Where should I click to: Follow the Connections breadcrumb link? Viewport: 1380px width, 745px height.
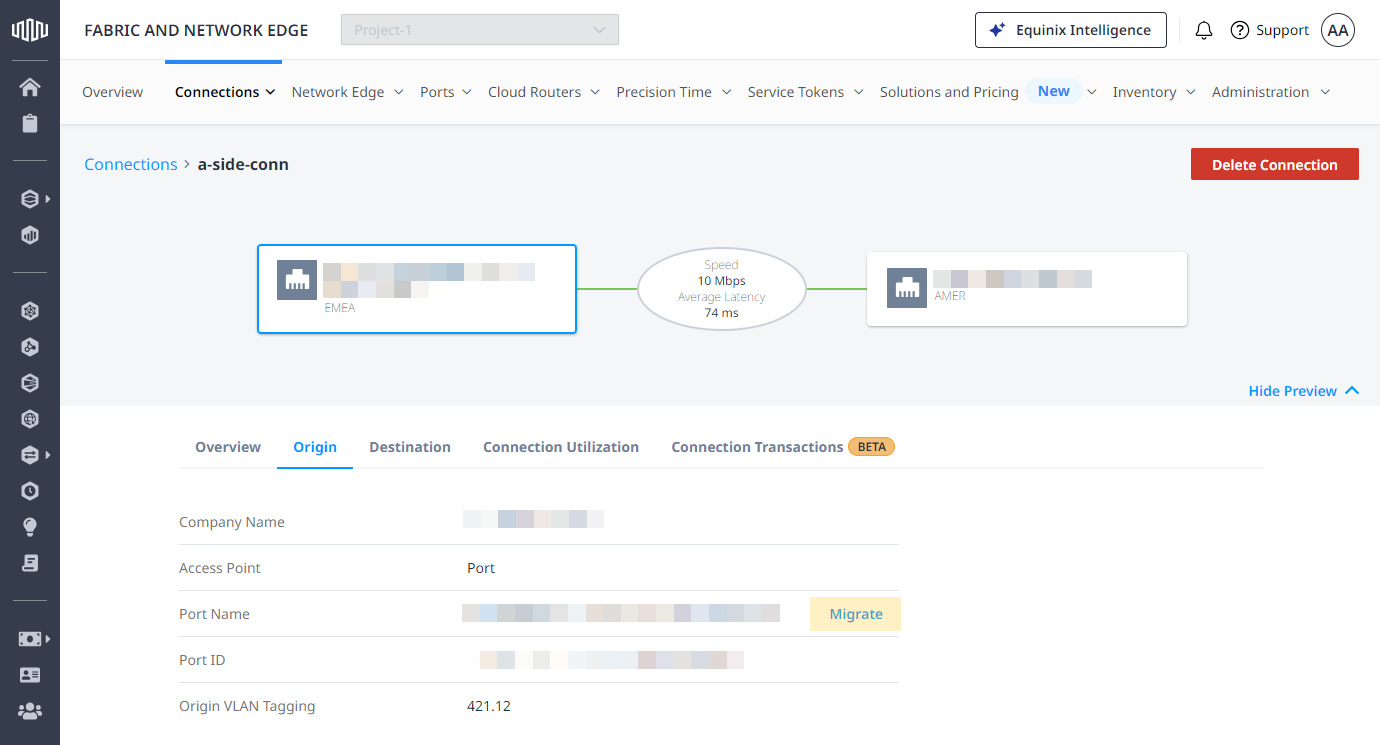pos(131,165)
